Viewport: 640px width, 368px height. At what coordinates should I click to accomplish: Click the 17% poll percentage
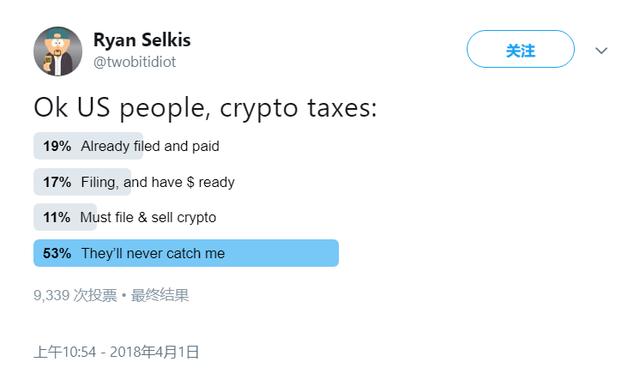pyautogui.click(x=57, y=182)
